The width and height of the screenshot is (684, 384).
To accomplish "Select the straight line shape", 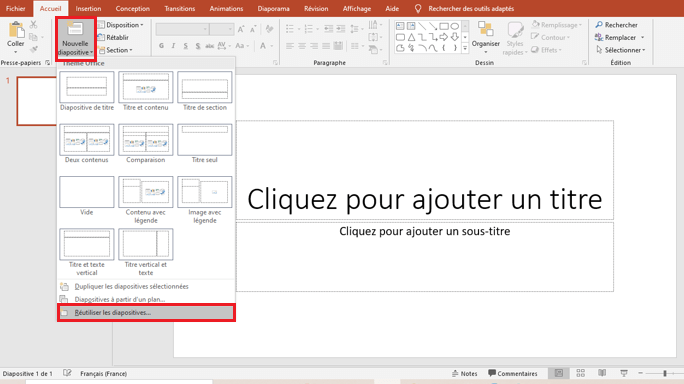I will point(422,26).
